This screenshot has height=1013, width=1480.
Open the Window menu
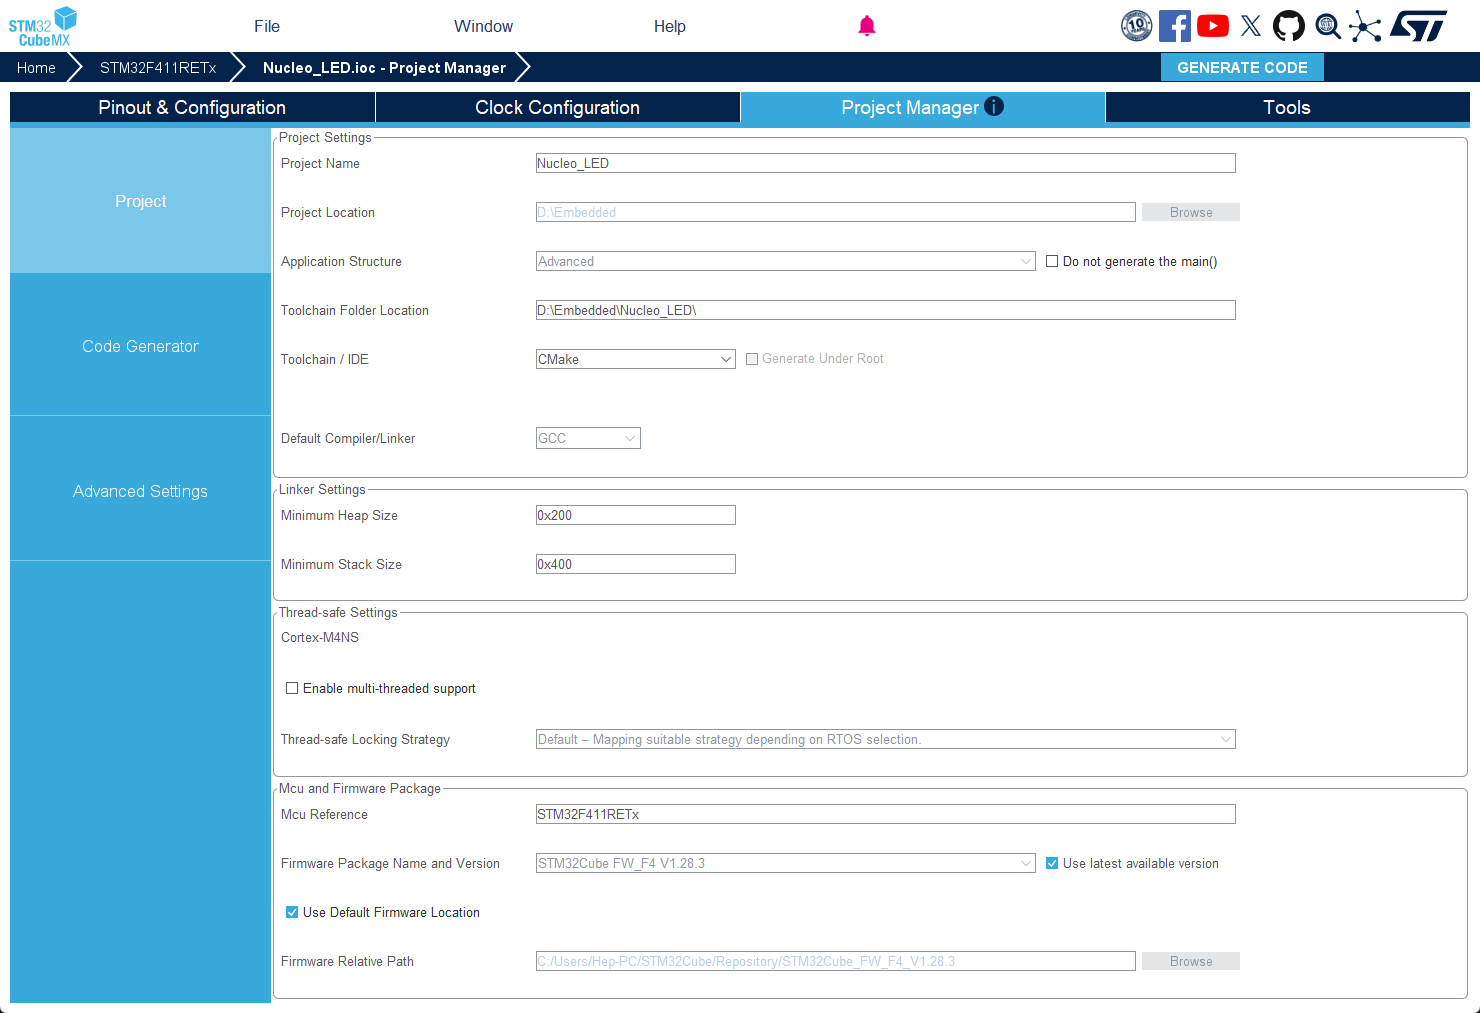tap(483, 26)
